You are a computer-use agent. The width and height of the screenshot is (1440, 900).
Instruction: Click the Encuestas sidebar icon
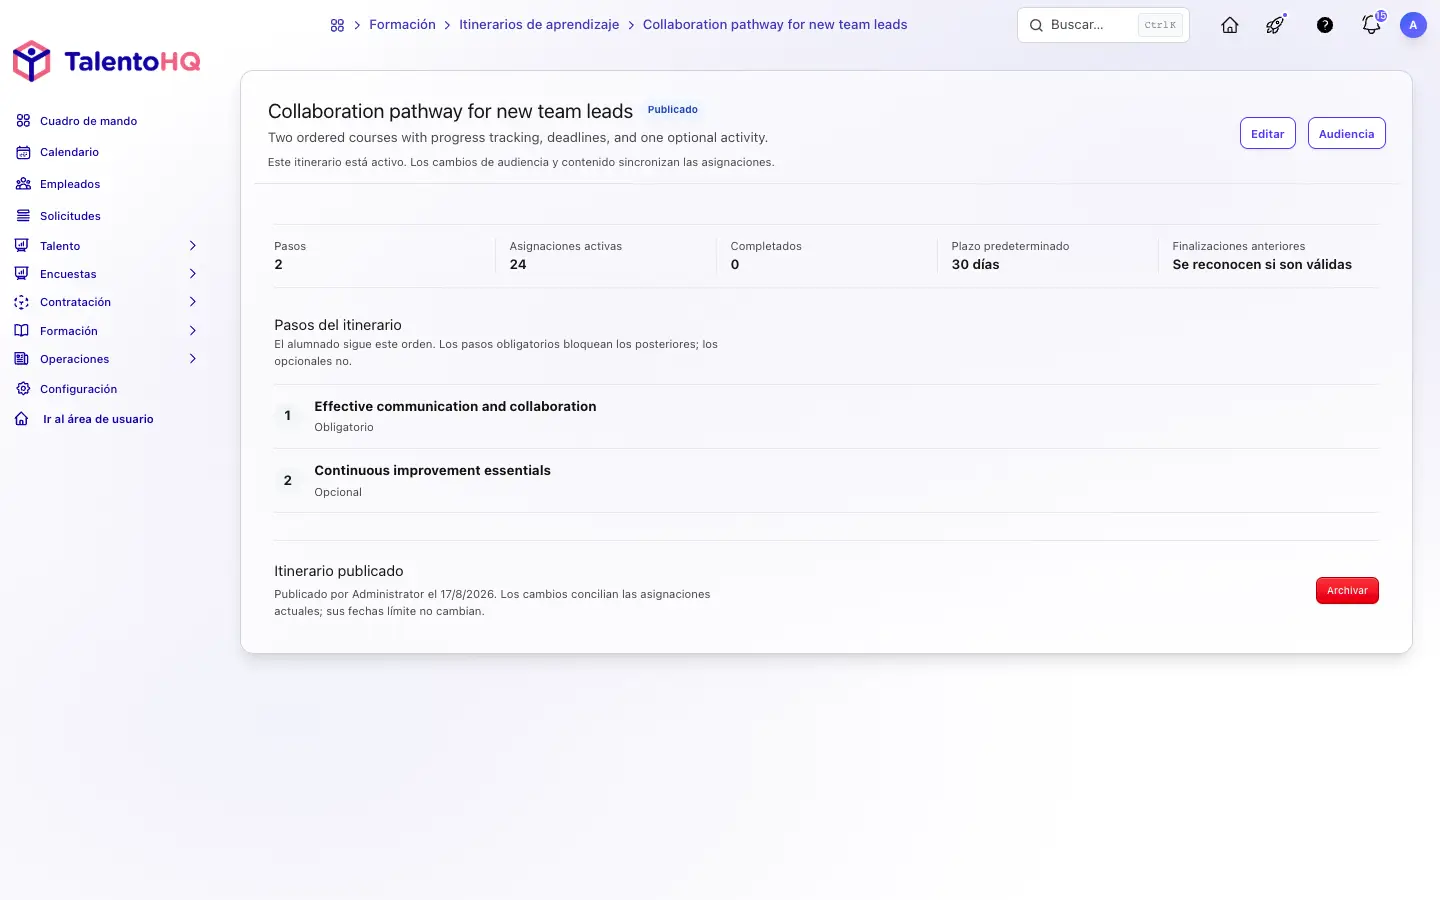coord(21,274)
